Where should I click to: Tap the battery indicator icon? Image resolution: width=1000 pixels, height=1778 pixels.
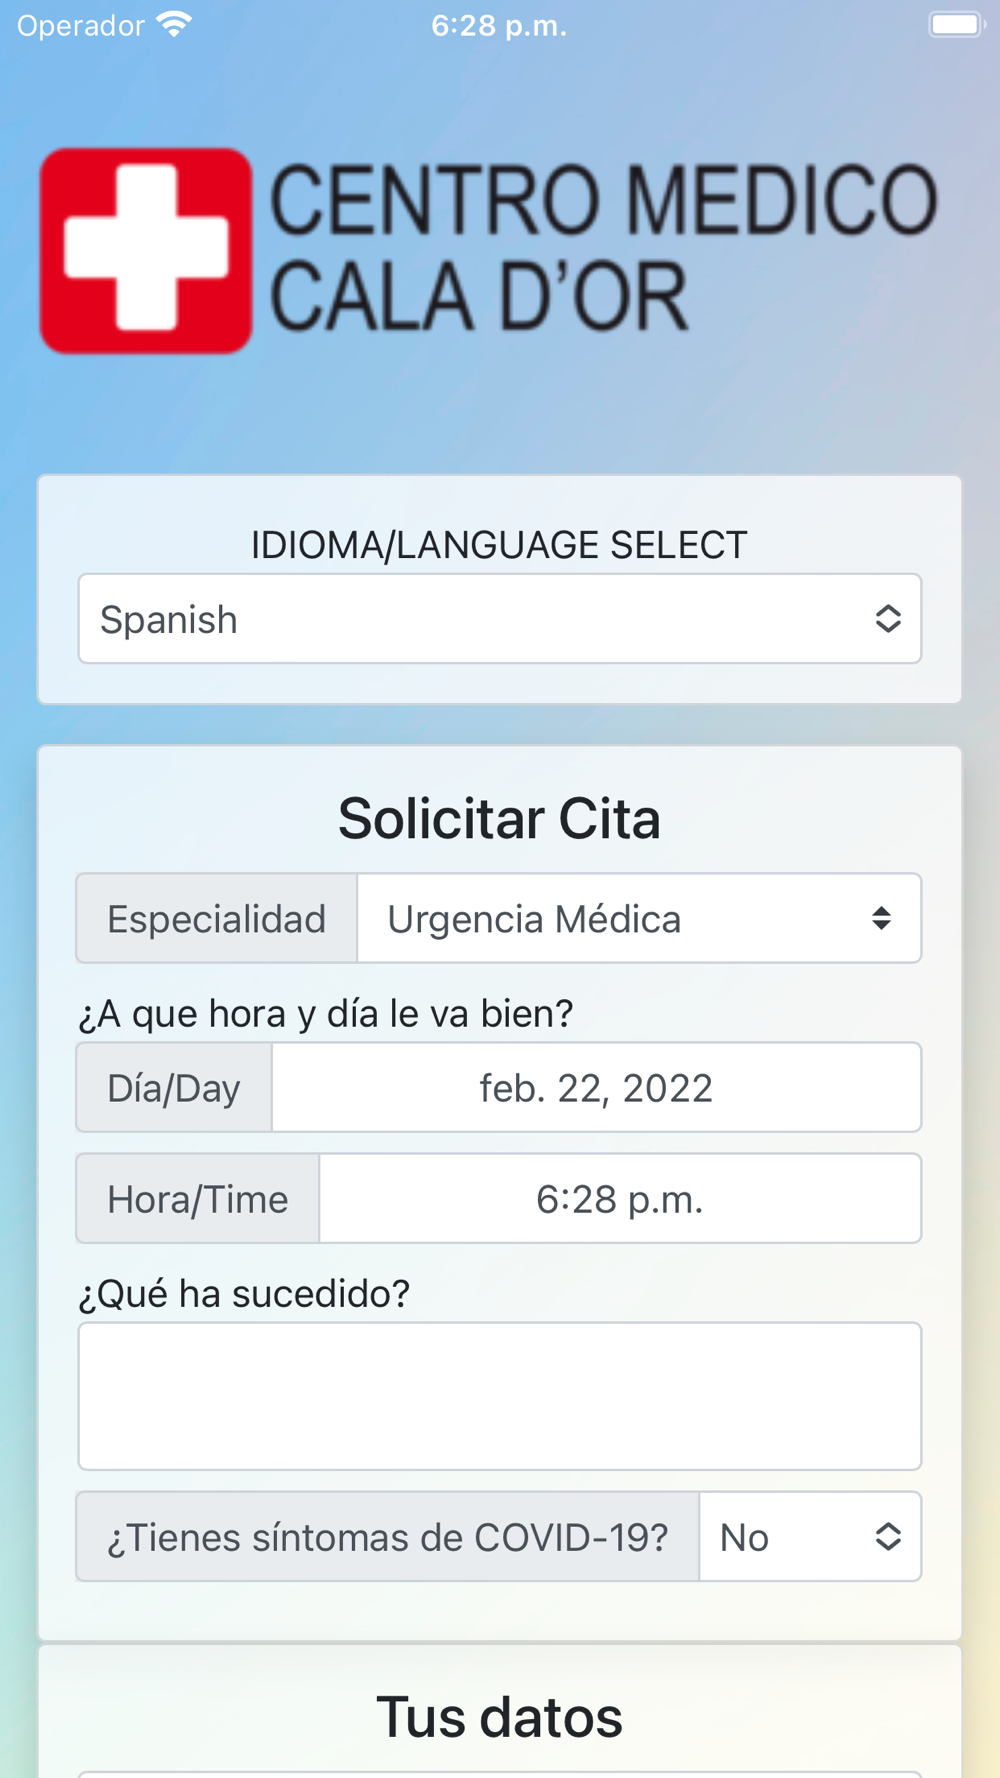[x=957, y=25]
